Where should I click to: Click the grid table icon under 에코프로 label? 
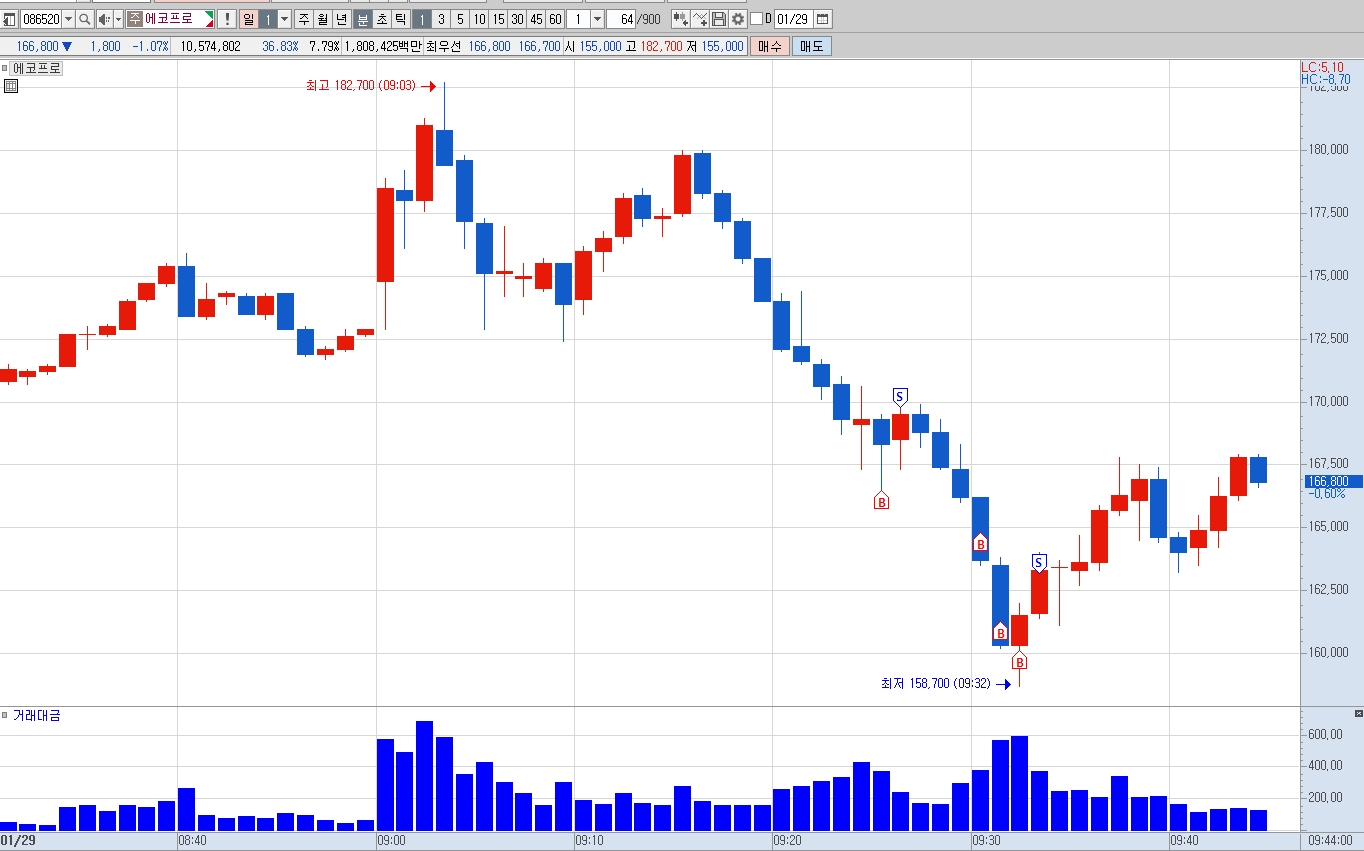[11, 86]
